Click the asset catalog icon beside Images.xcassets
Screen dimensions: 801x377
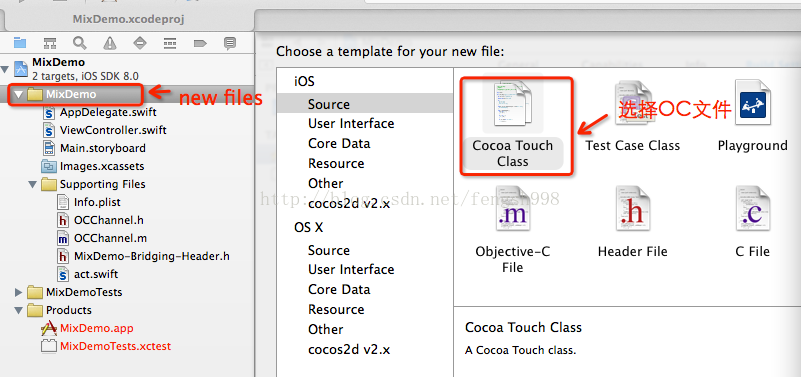coord(49,166)
